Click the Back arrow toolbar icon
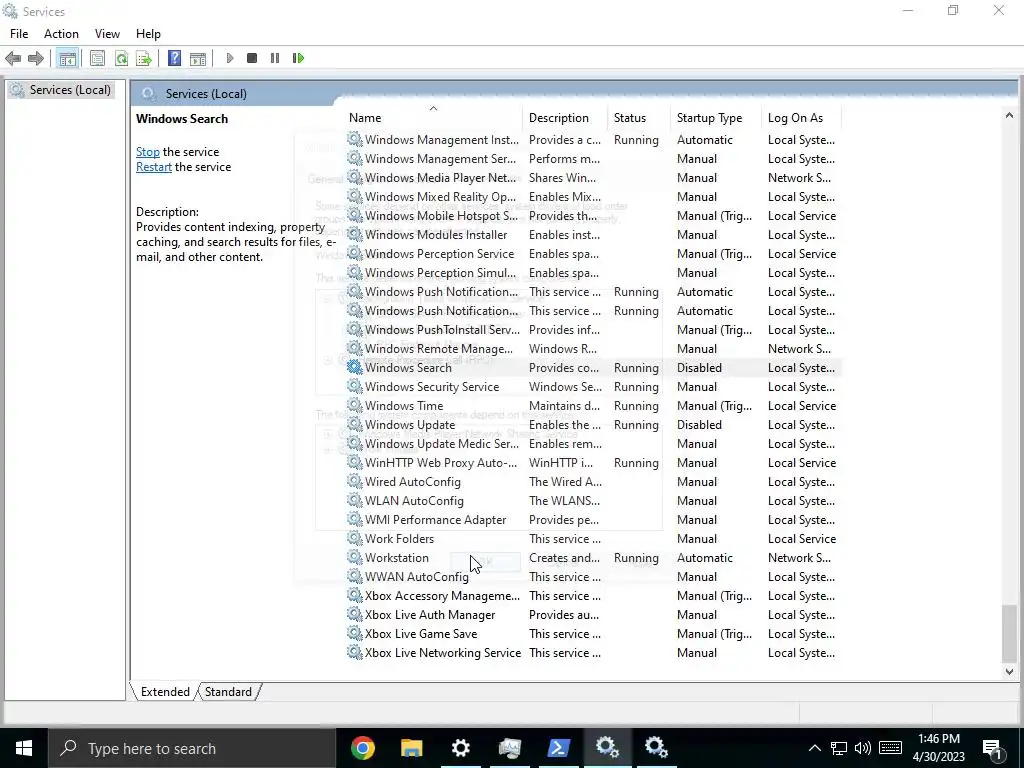 12,58
